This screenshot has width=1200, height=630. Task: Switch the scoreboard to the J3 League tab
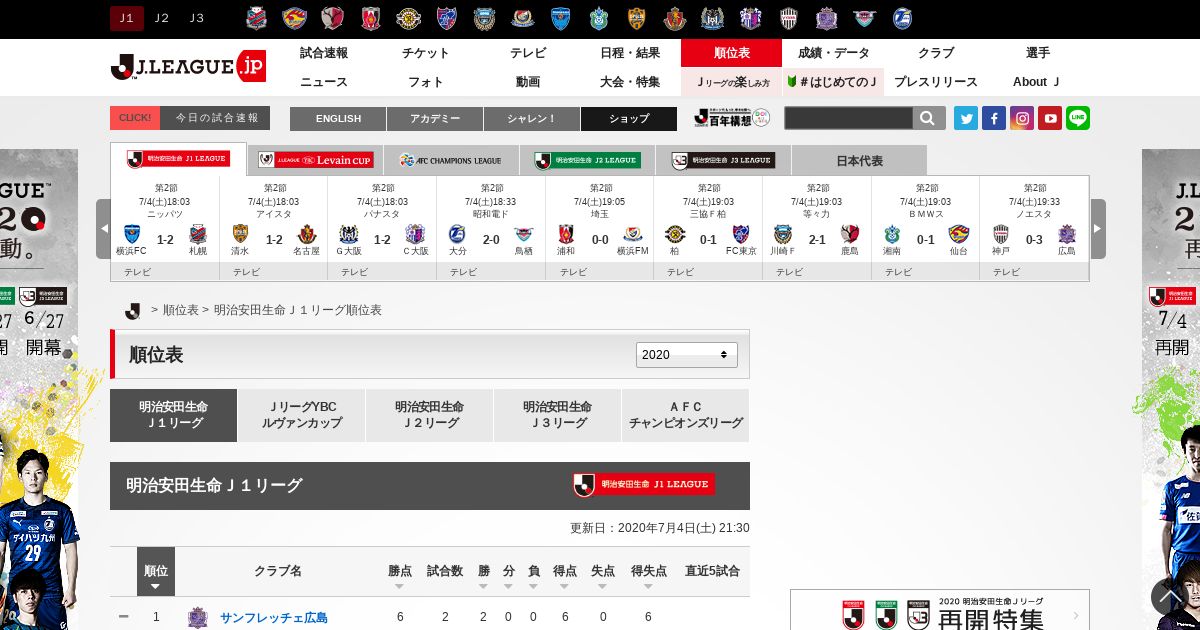point(723,160)
